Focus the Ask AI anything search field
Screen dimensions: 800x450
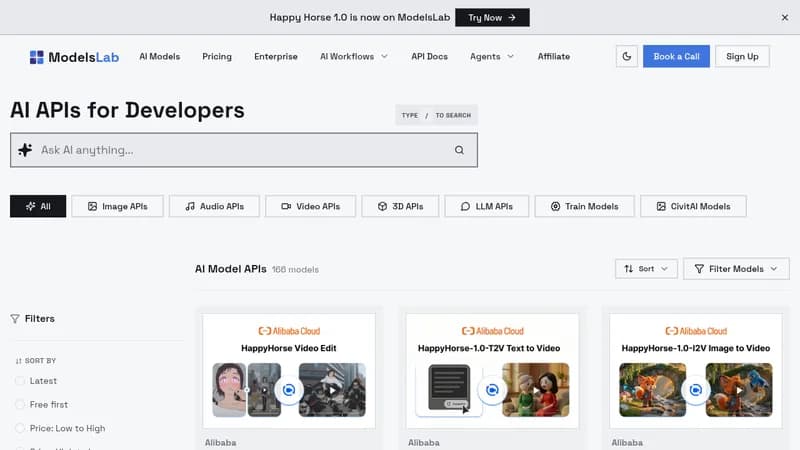tap(244, 150)
